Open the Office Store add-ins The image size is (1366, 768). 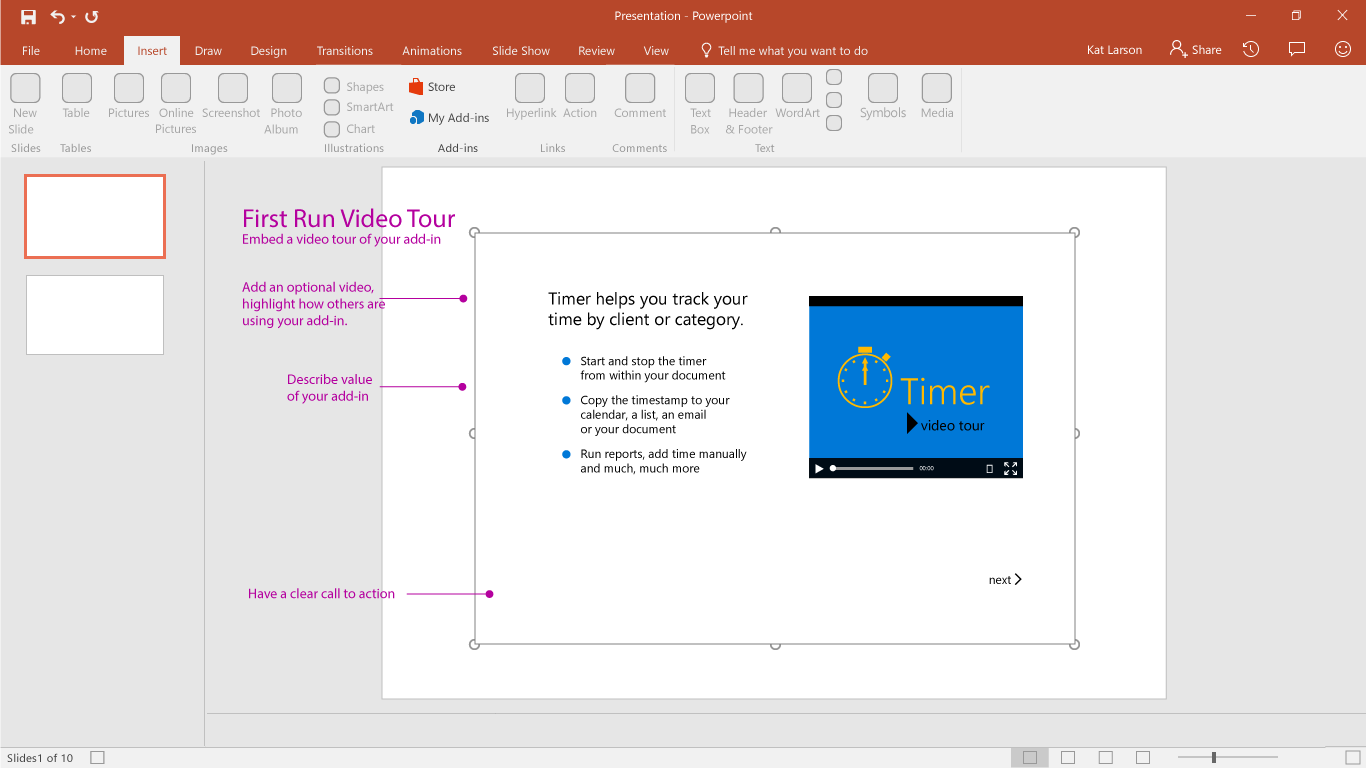point(432,87)
